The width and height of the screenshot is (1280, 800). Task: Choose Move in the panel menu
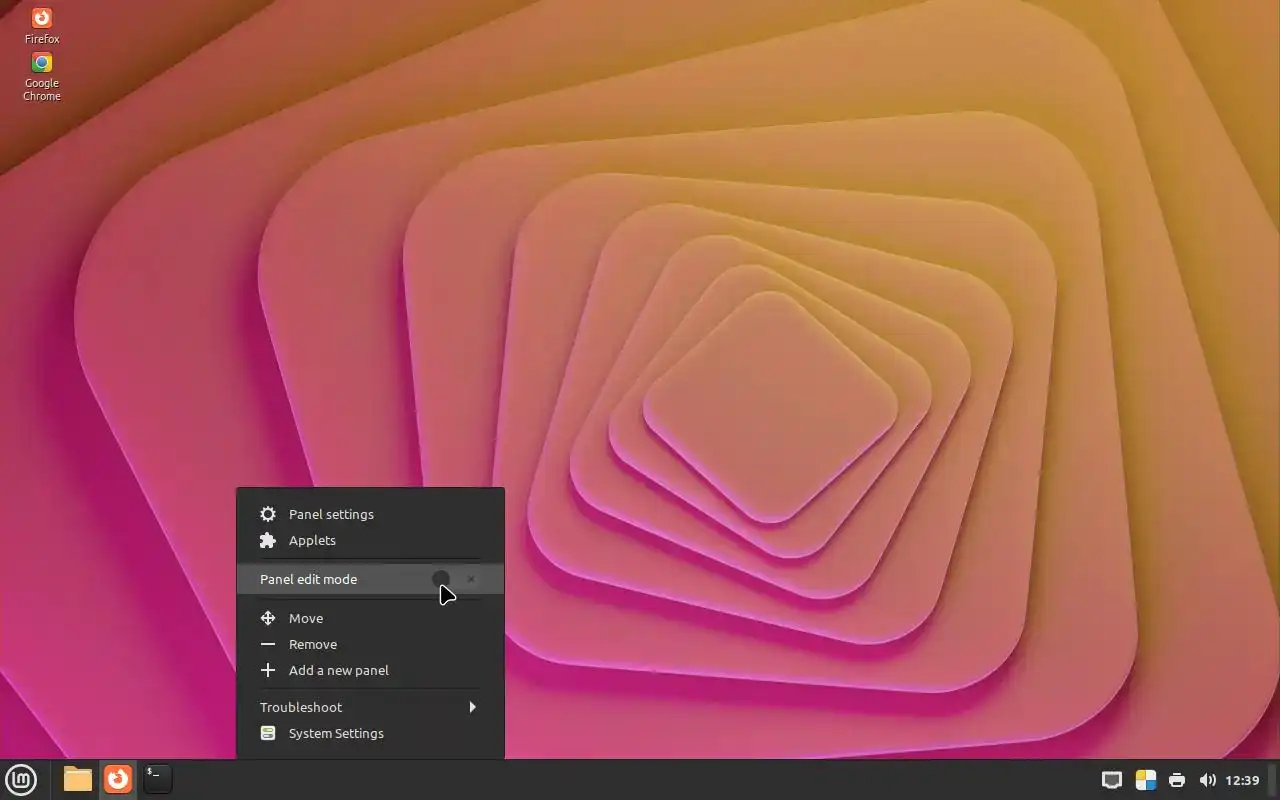pos(370,618)
